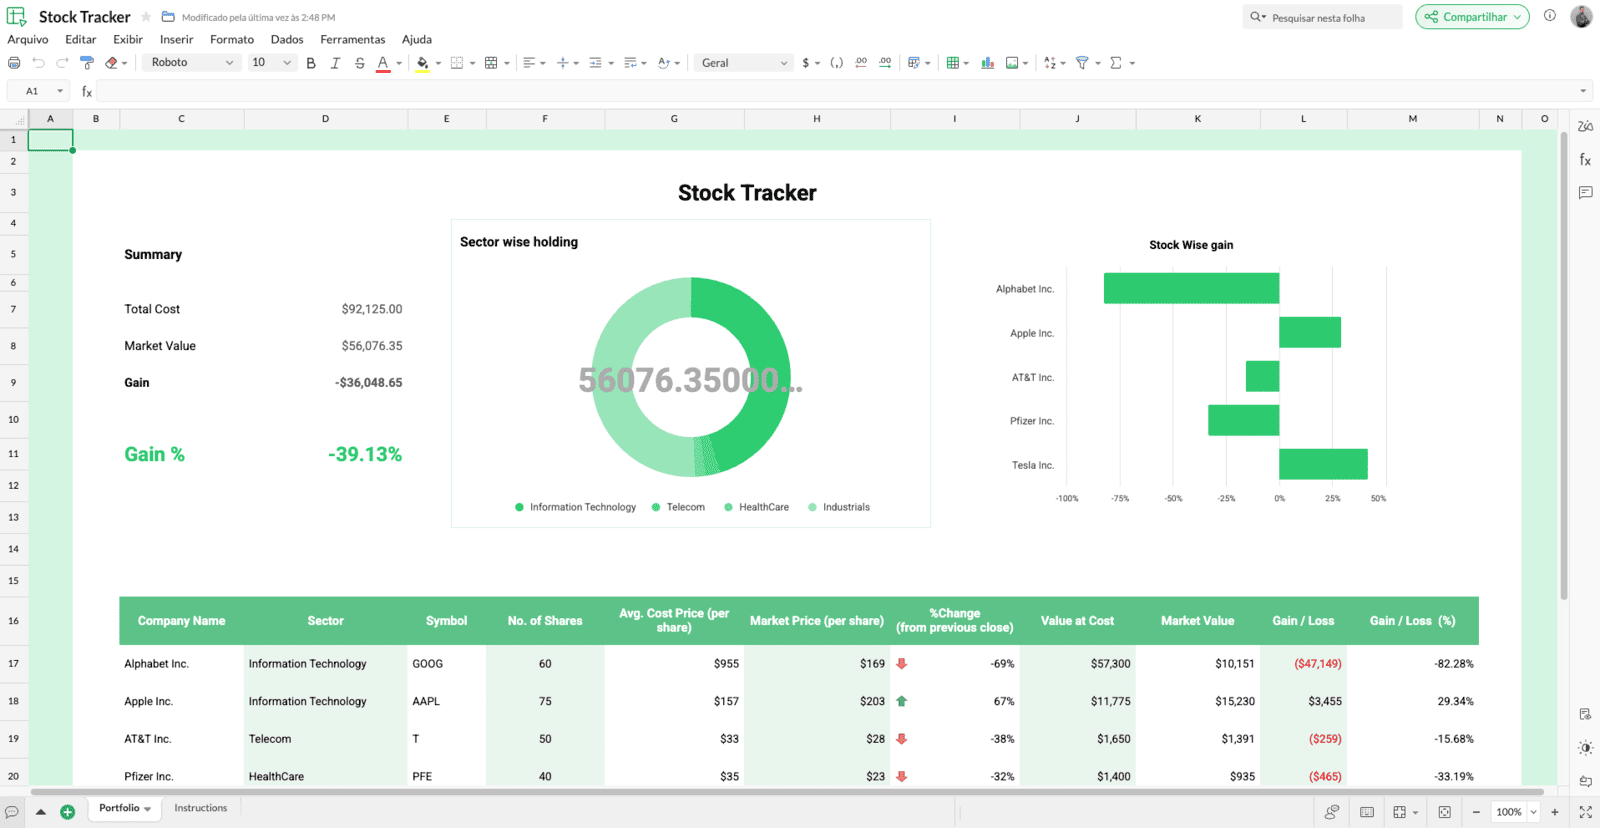Click the zoom in plus button
1600x828 pixels.
1555,812
